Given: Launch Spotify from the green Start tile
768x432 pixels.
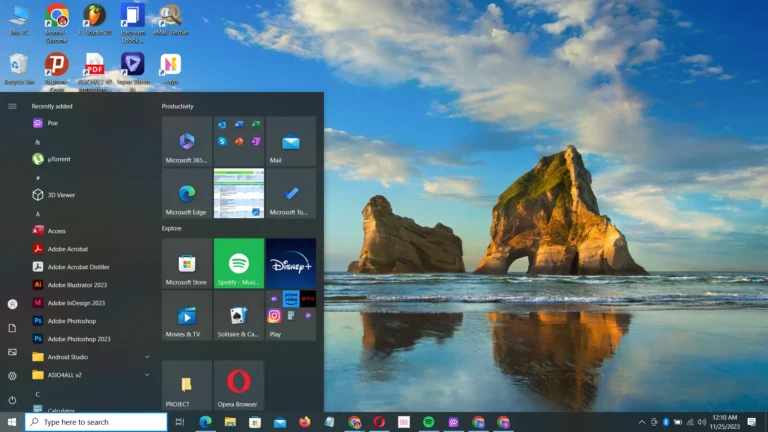Looking at the screenshot, I should point(239,264).
